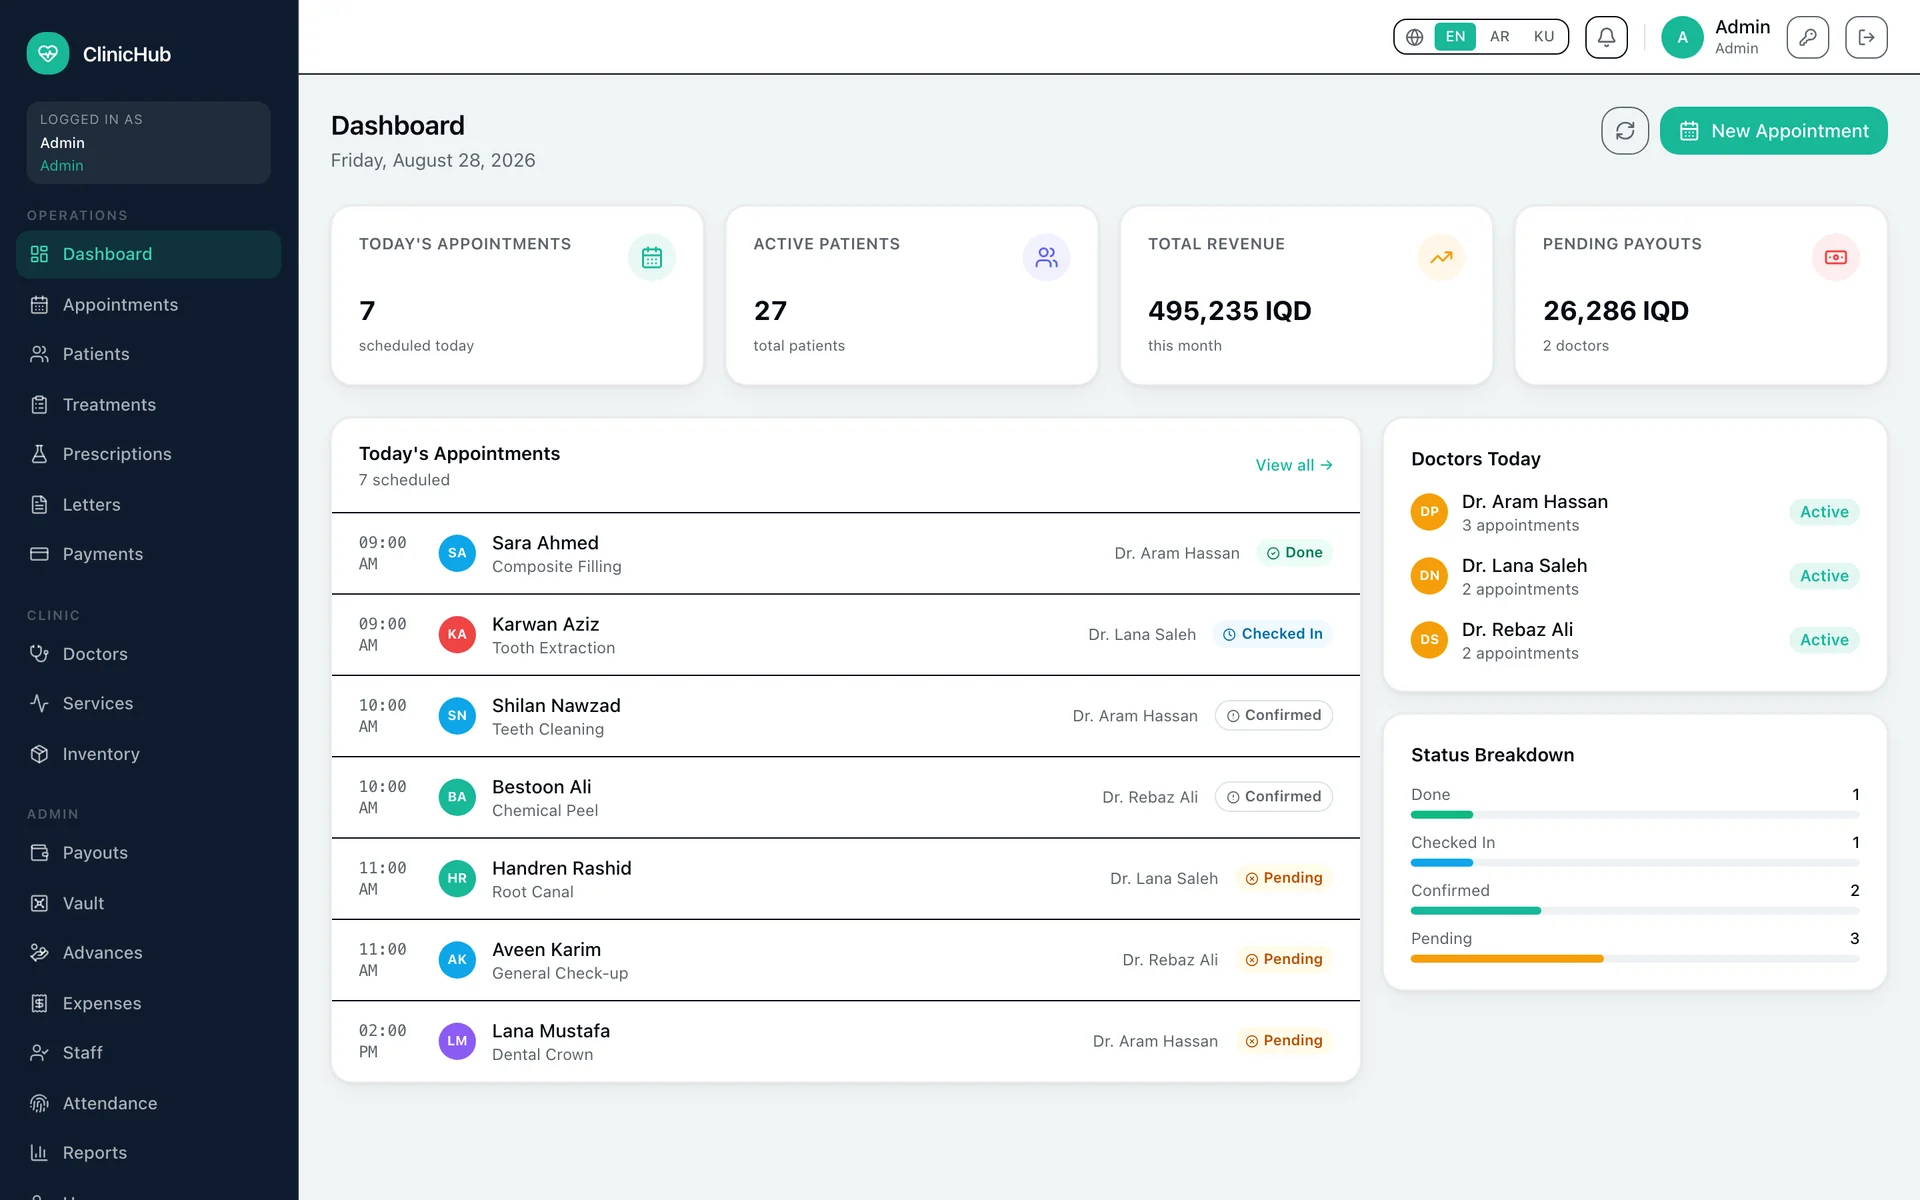The width and height of the screenshot is (1920, 1200).
Task: Open Doctors in the sidebar
Action: coord(148,654)
